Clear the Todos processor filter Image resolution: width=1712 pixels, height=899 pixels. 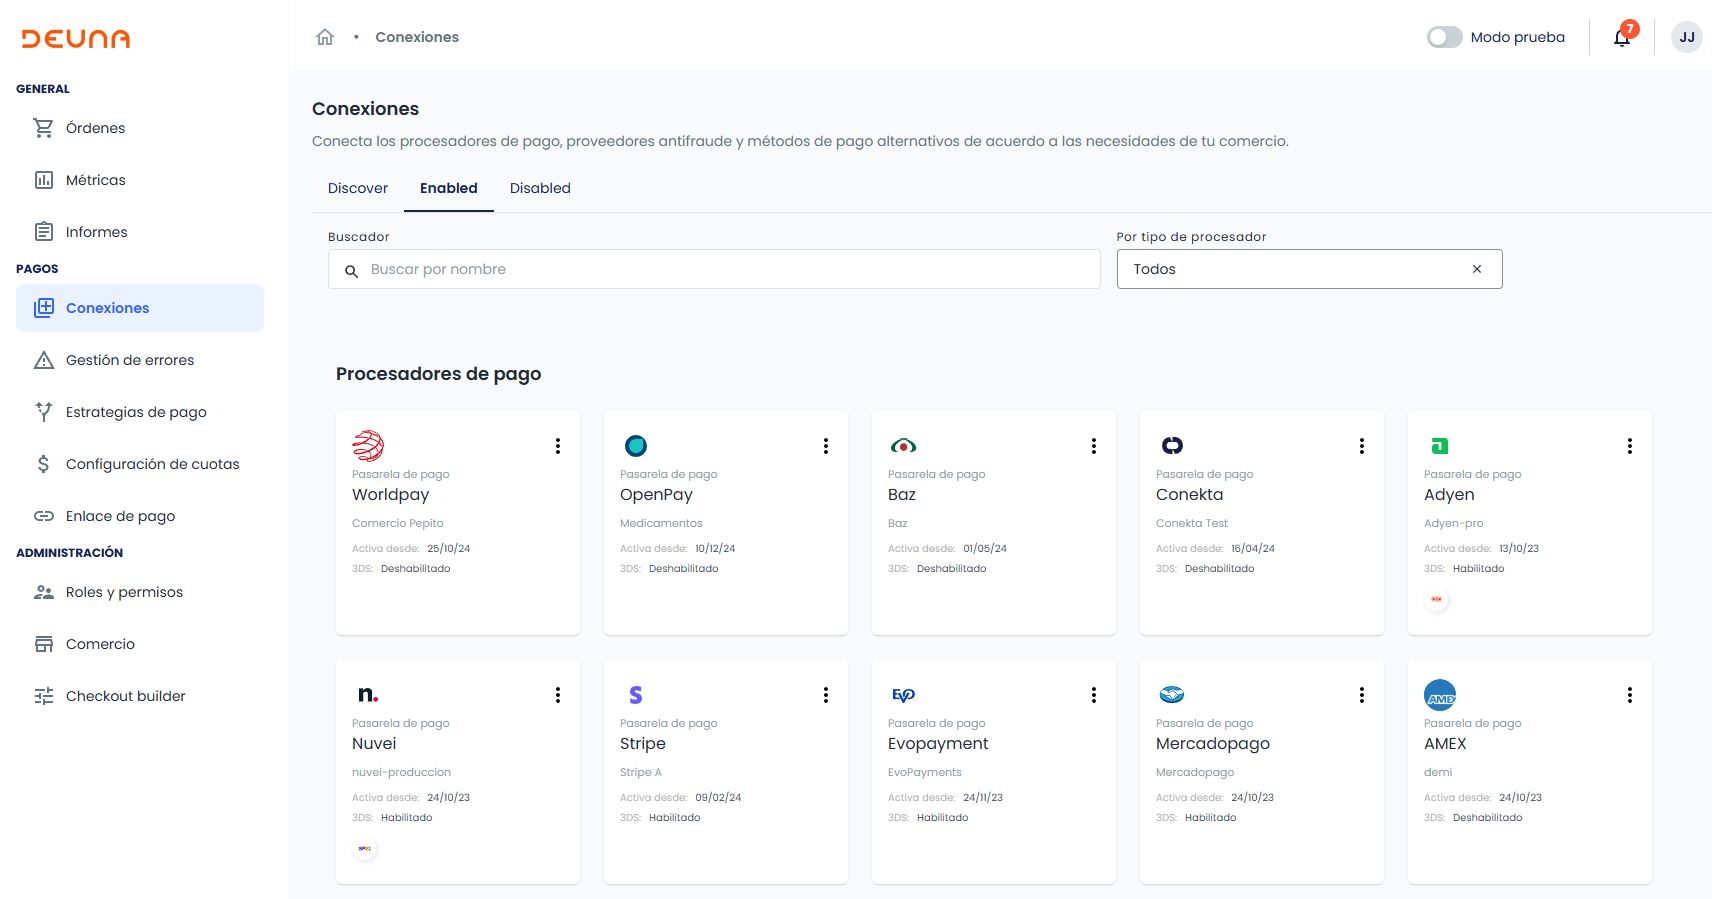click(1477, 269)
